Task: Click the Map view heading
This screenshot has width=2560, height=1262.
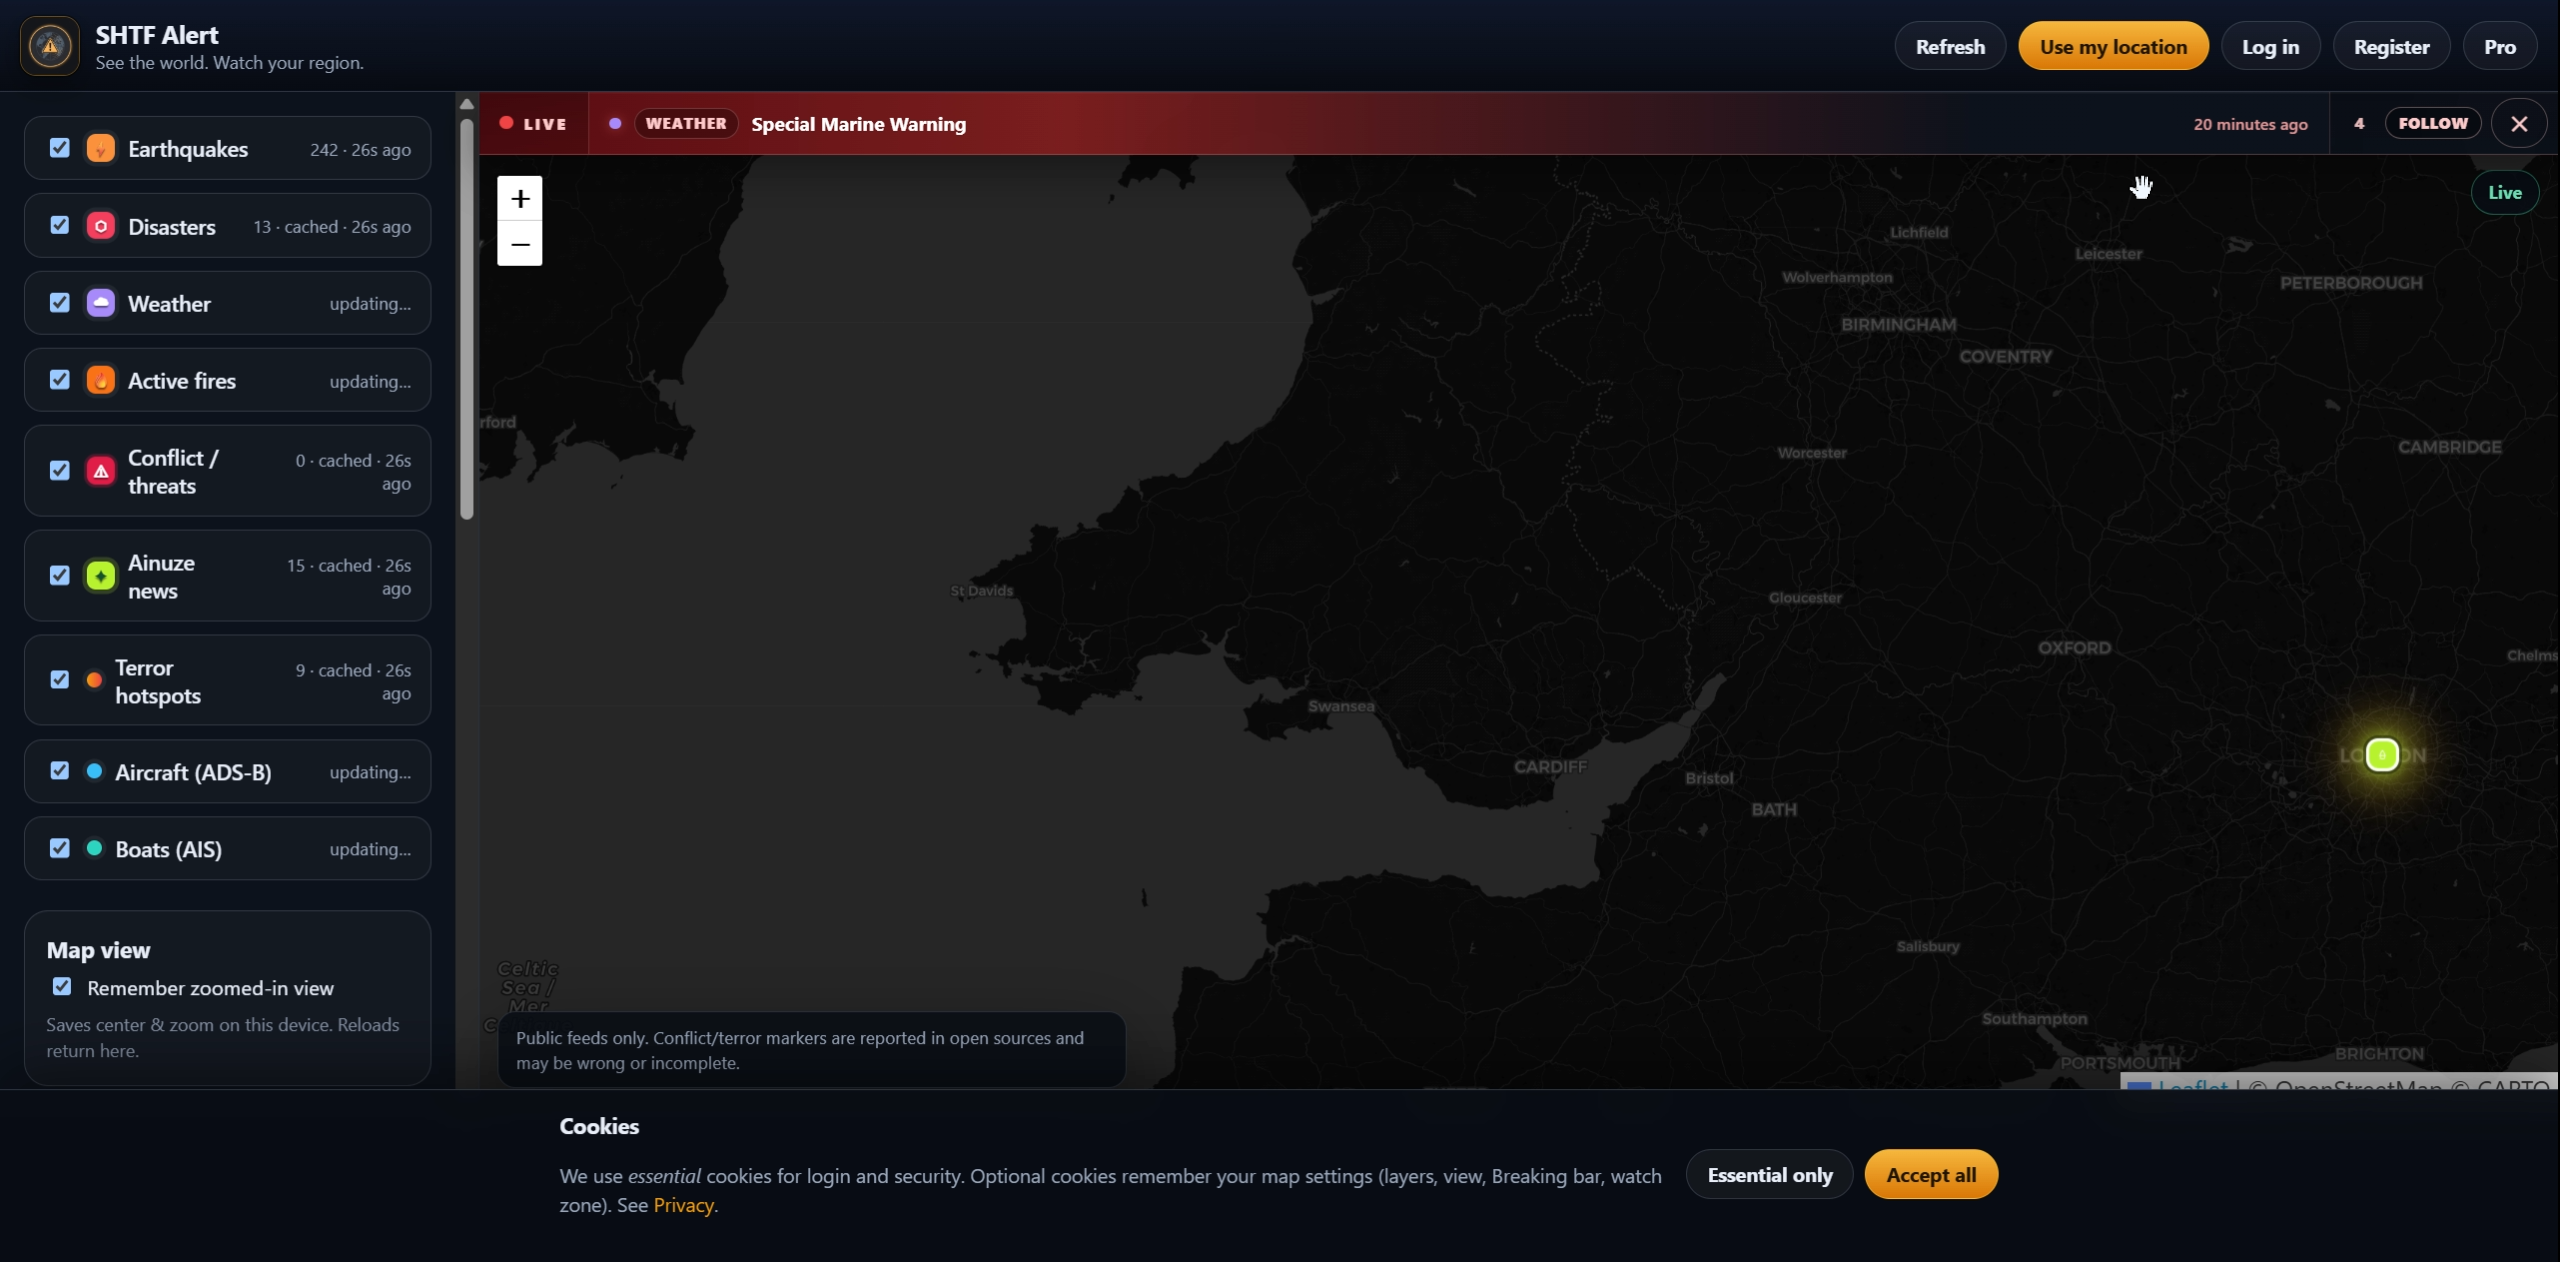Action: click(x=98, y=950)
